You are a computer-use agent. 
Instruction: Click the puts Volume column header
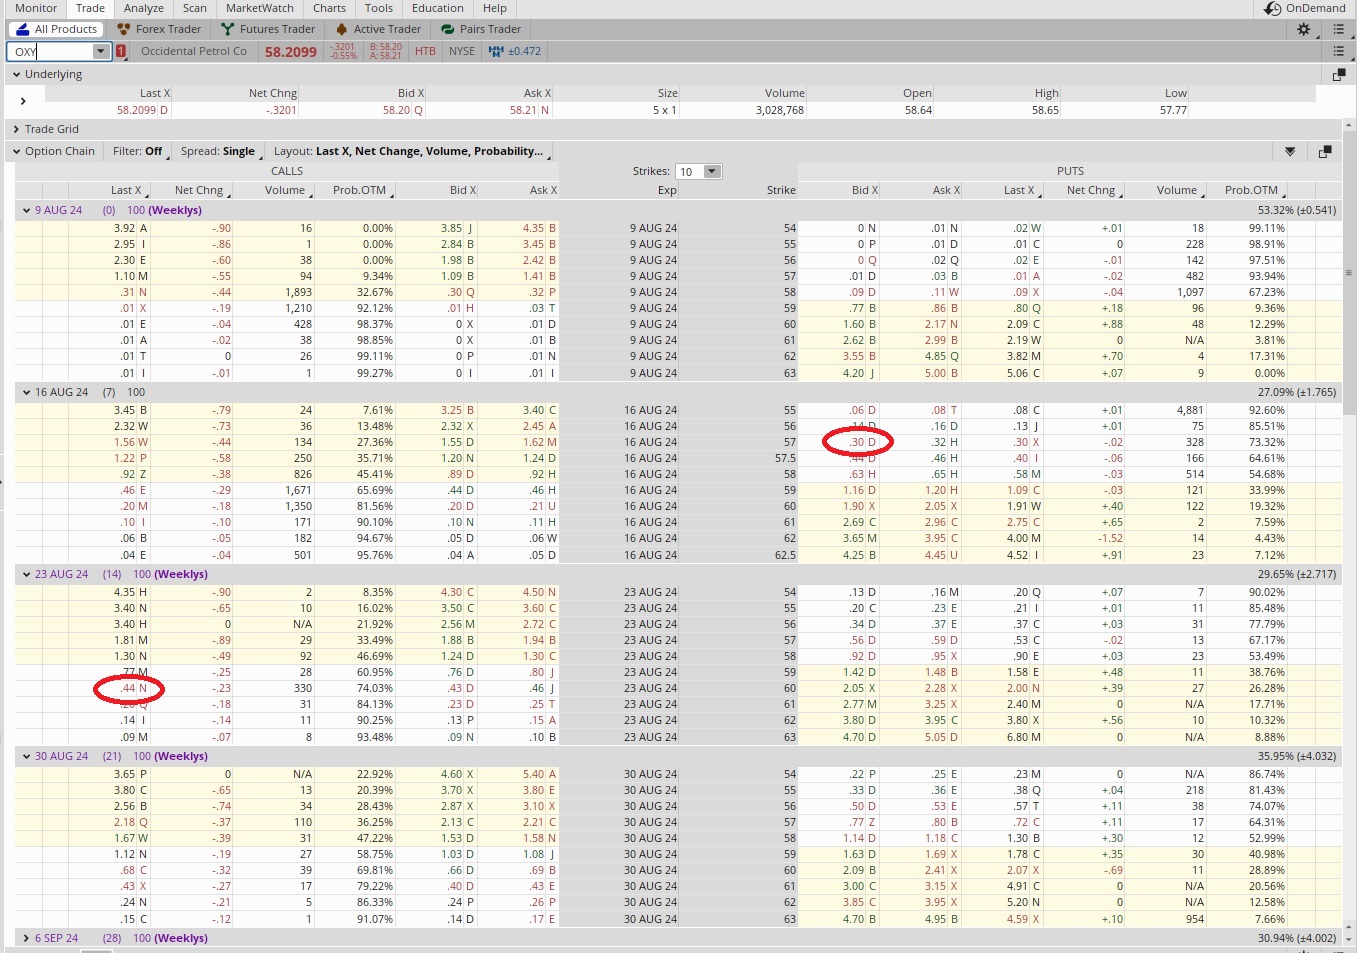1177,190
